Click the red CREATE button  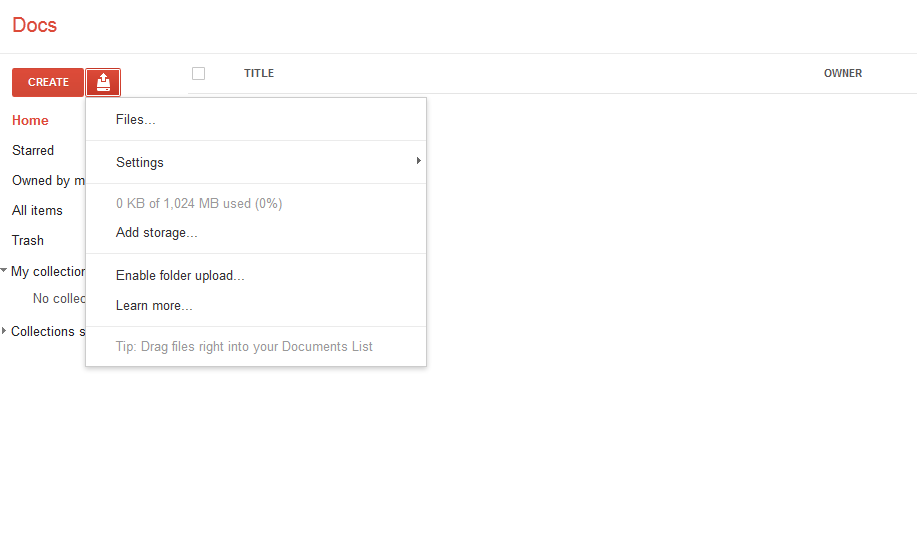click(x=48, y=82)
